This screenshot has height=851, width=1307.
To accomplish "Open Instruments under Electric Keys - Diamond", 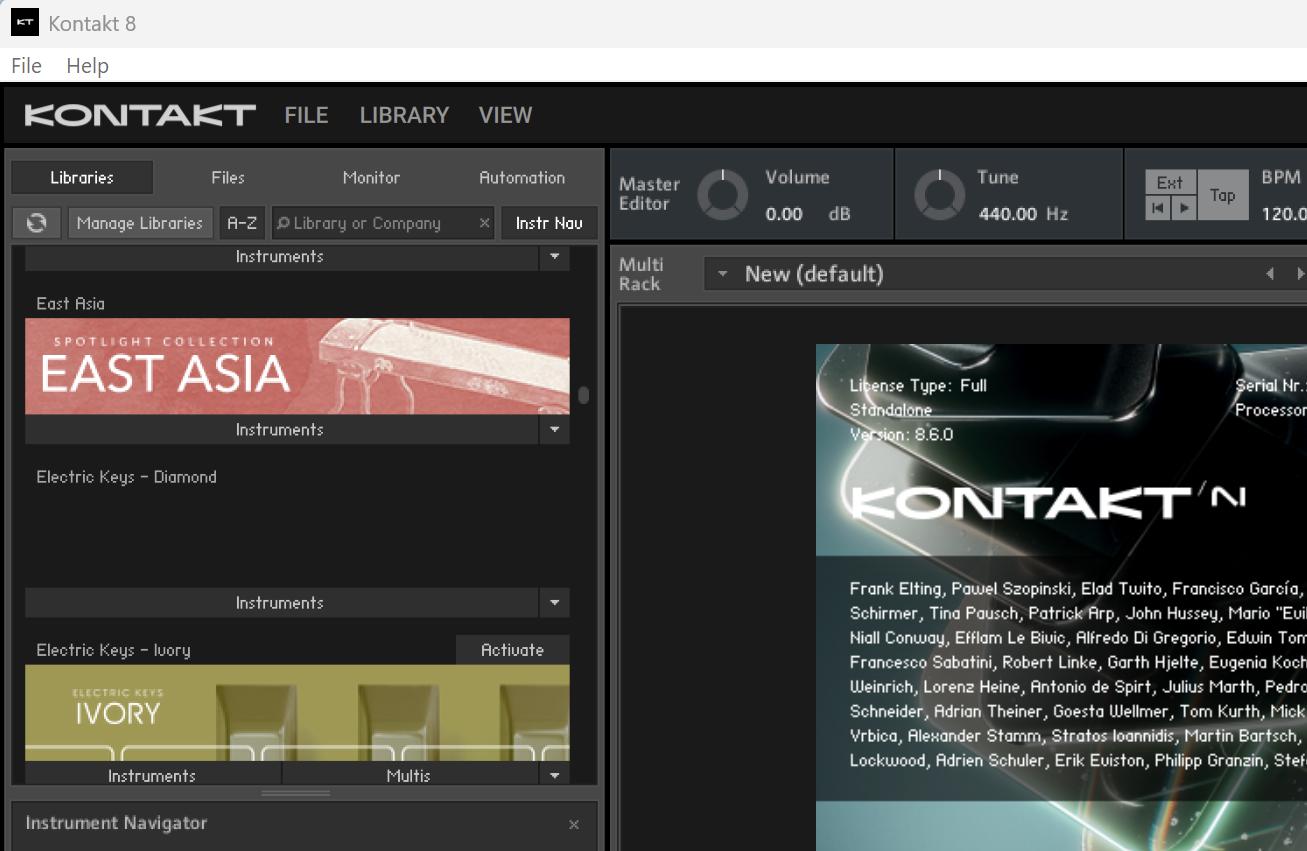I will [x=280, y=603].
